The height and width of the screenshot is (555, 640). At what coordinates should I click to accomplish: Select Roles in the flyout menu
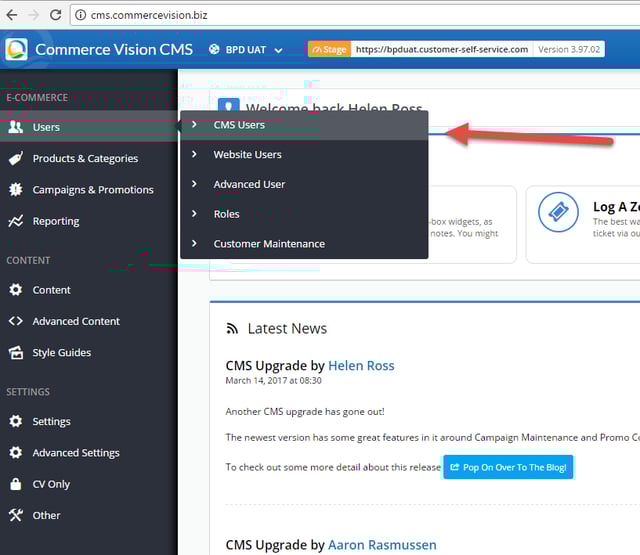(x=304, y=214)
